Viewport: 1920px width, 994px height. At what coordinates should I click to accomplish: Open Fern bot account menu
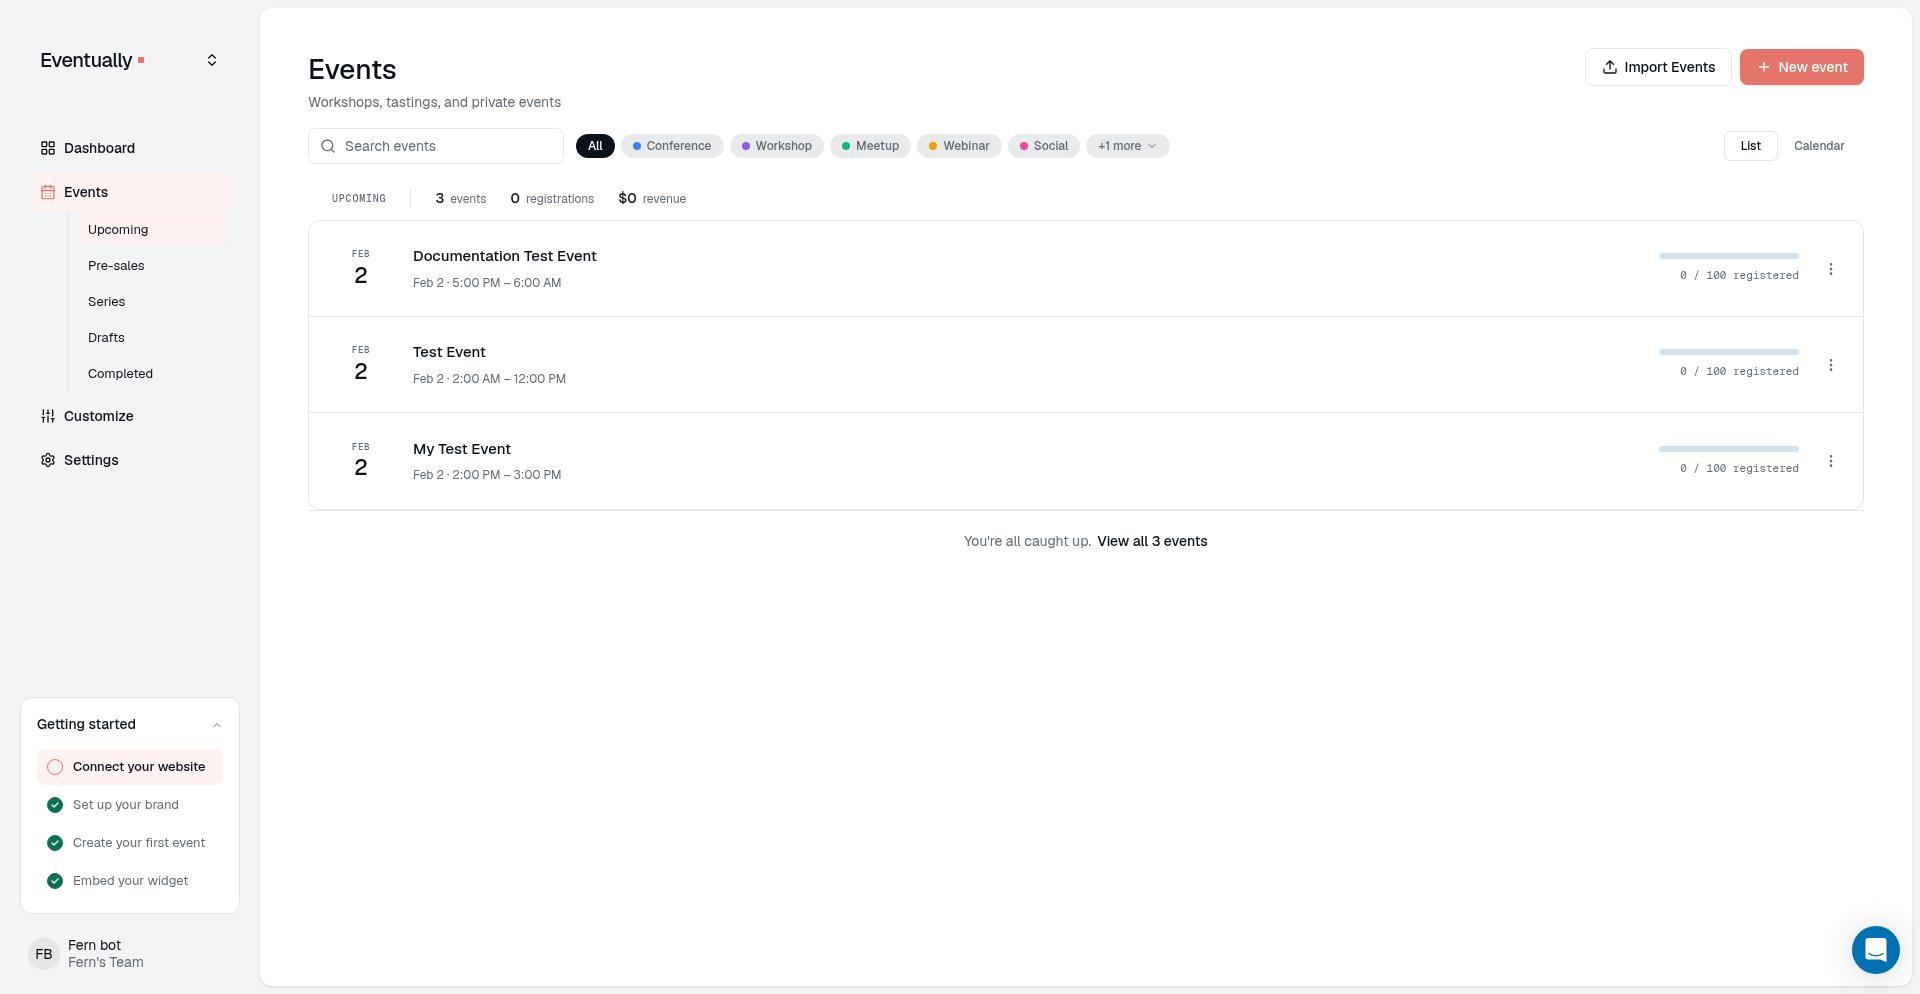[130, 954]
